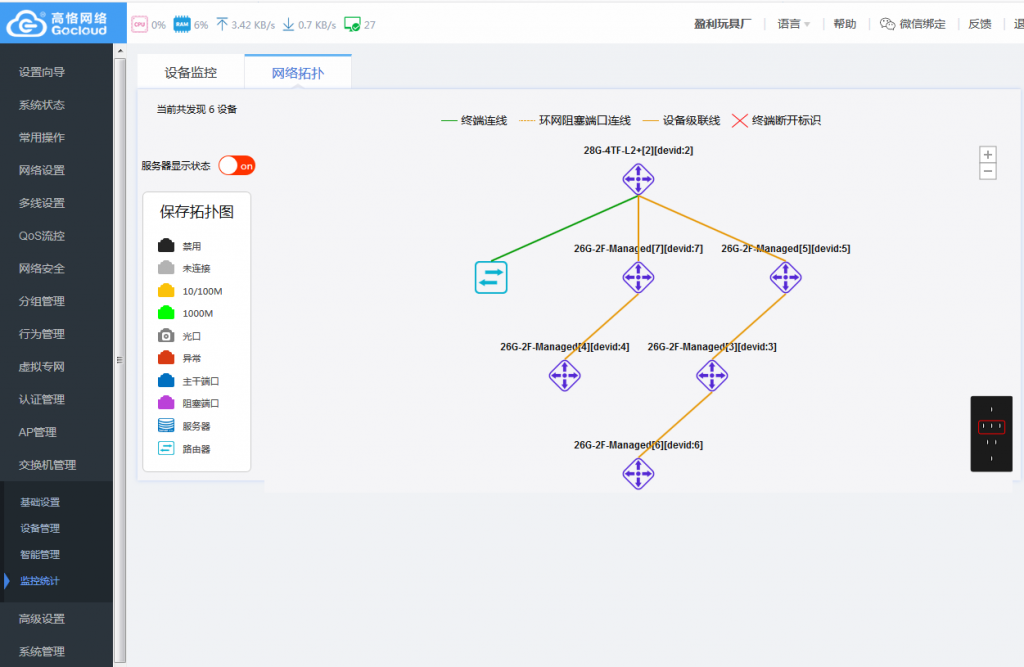Open the 语言 language dropdown
Screen dimensions: 1024x667
[794, 24]
